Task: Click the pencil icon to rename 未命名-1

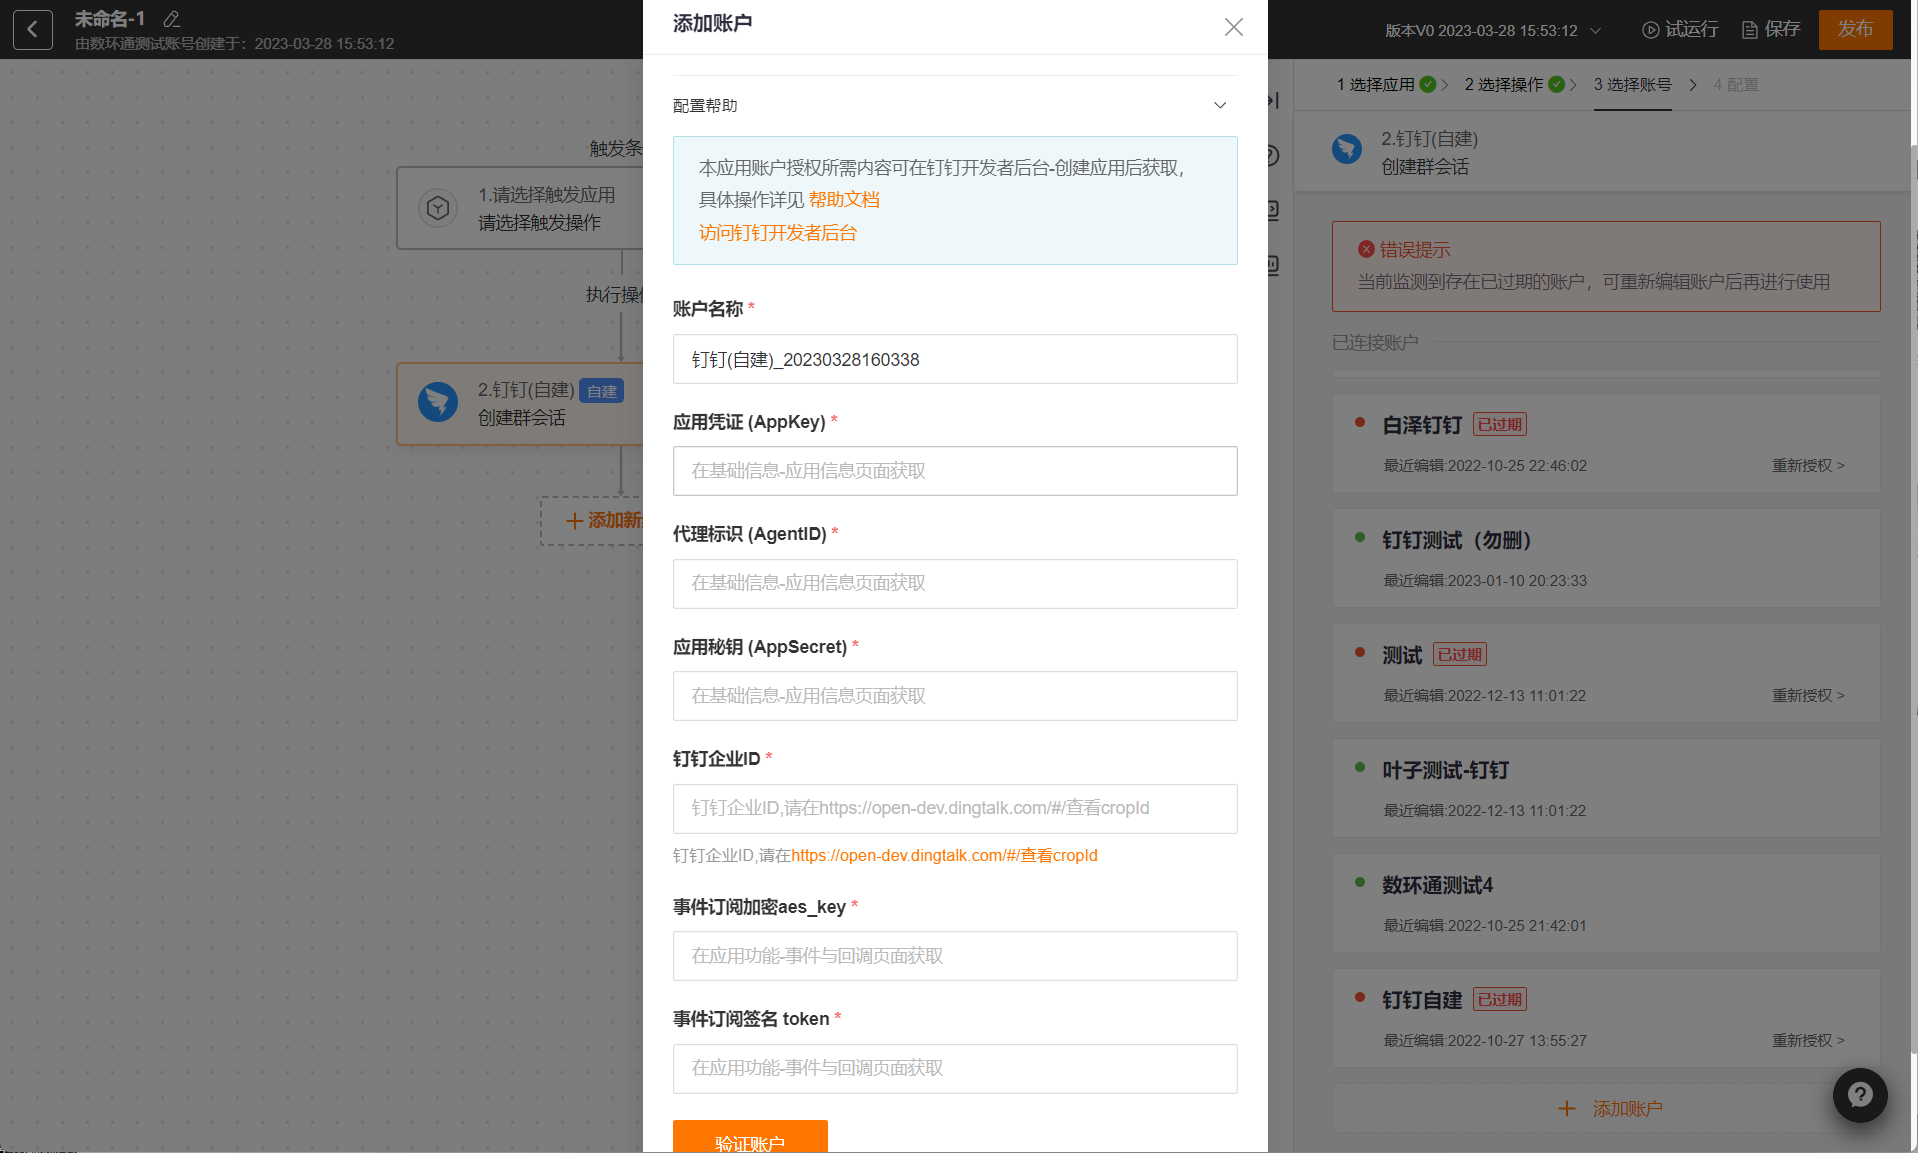Action: (x=172, y=19)
